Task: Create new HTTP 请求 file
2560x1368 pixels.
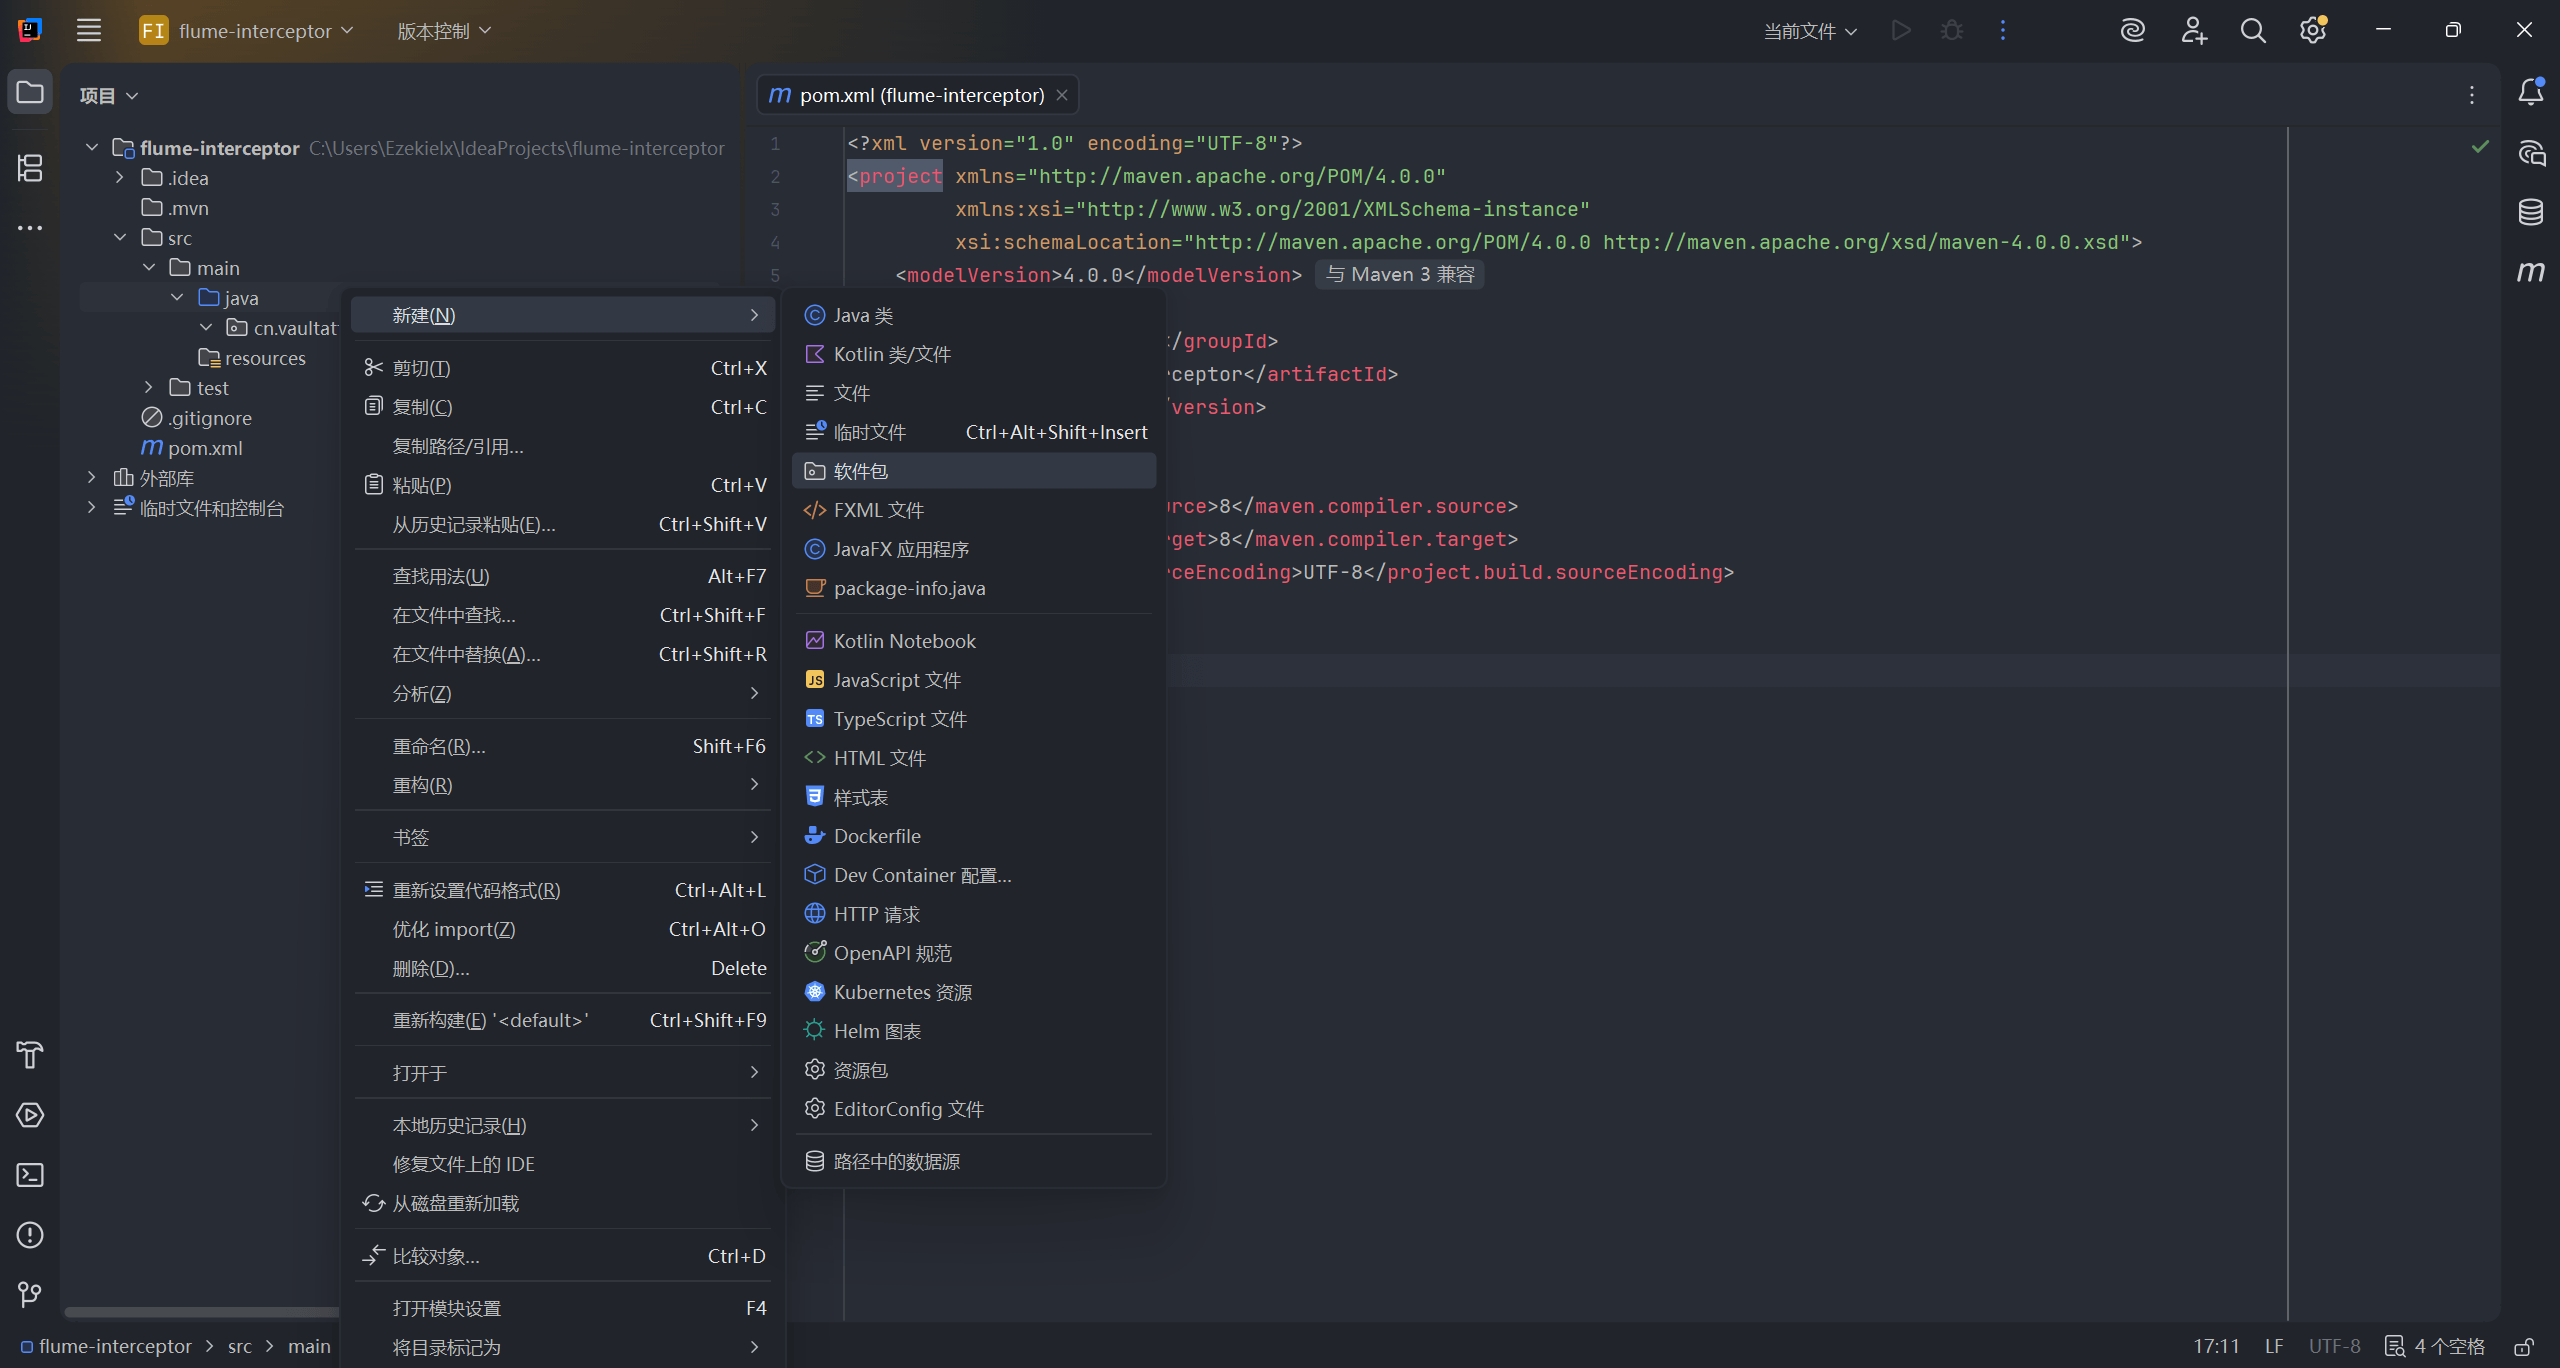Action: click(x=974, y=914)
